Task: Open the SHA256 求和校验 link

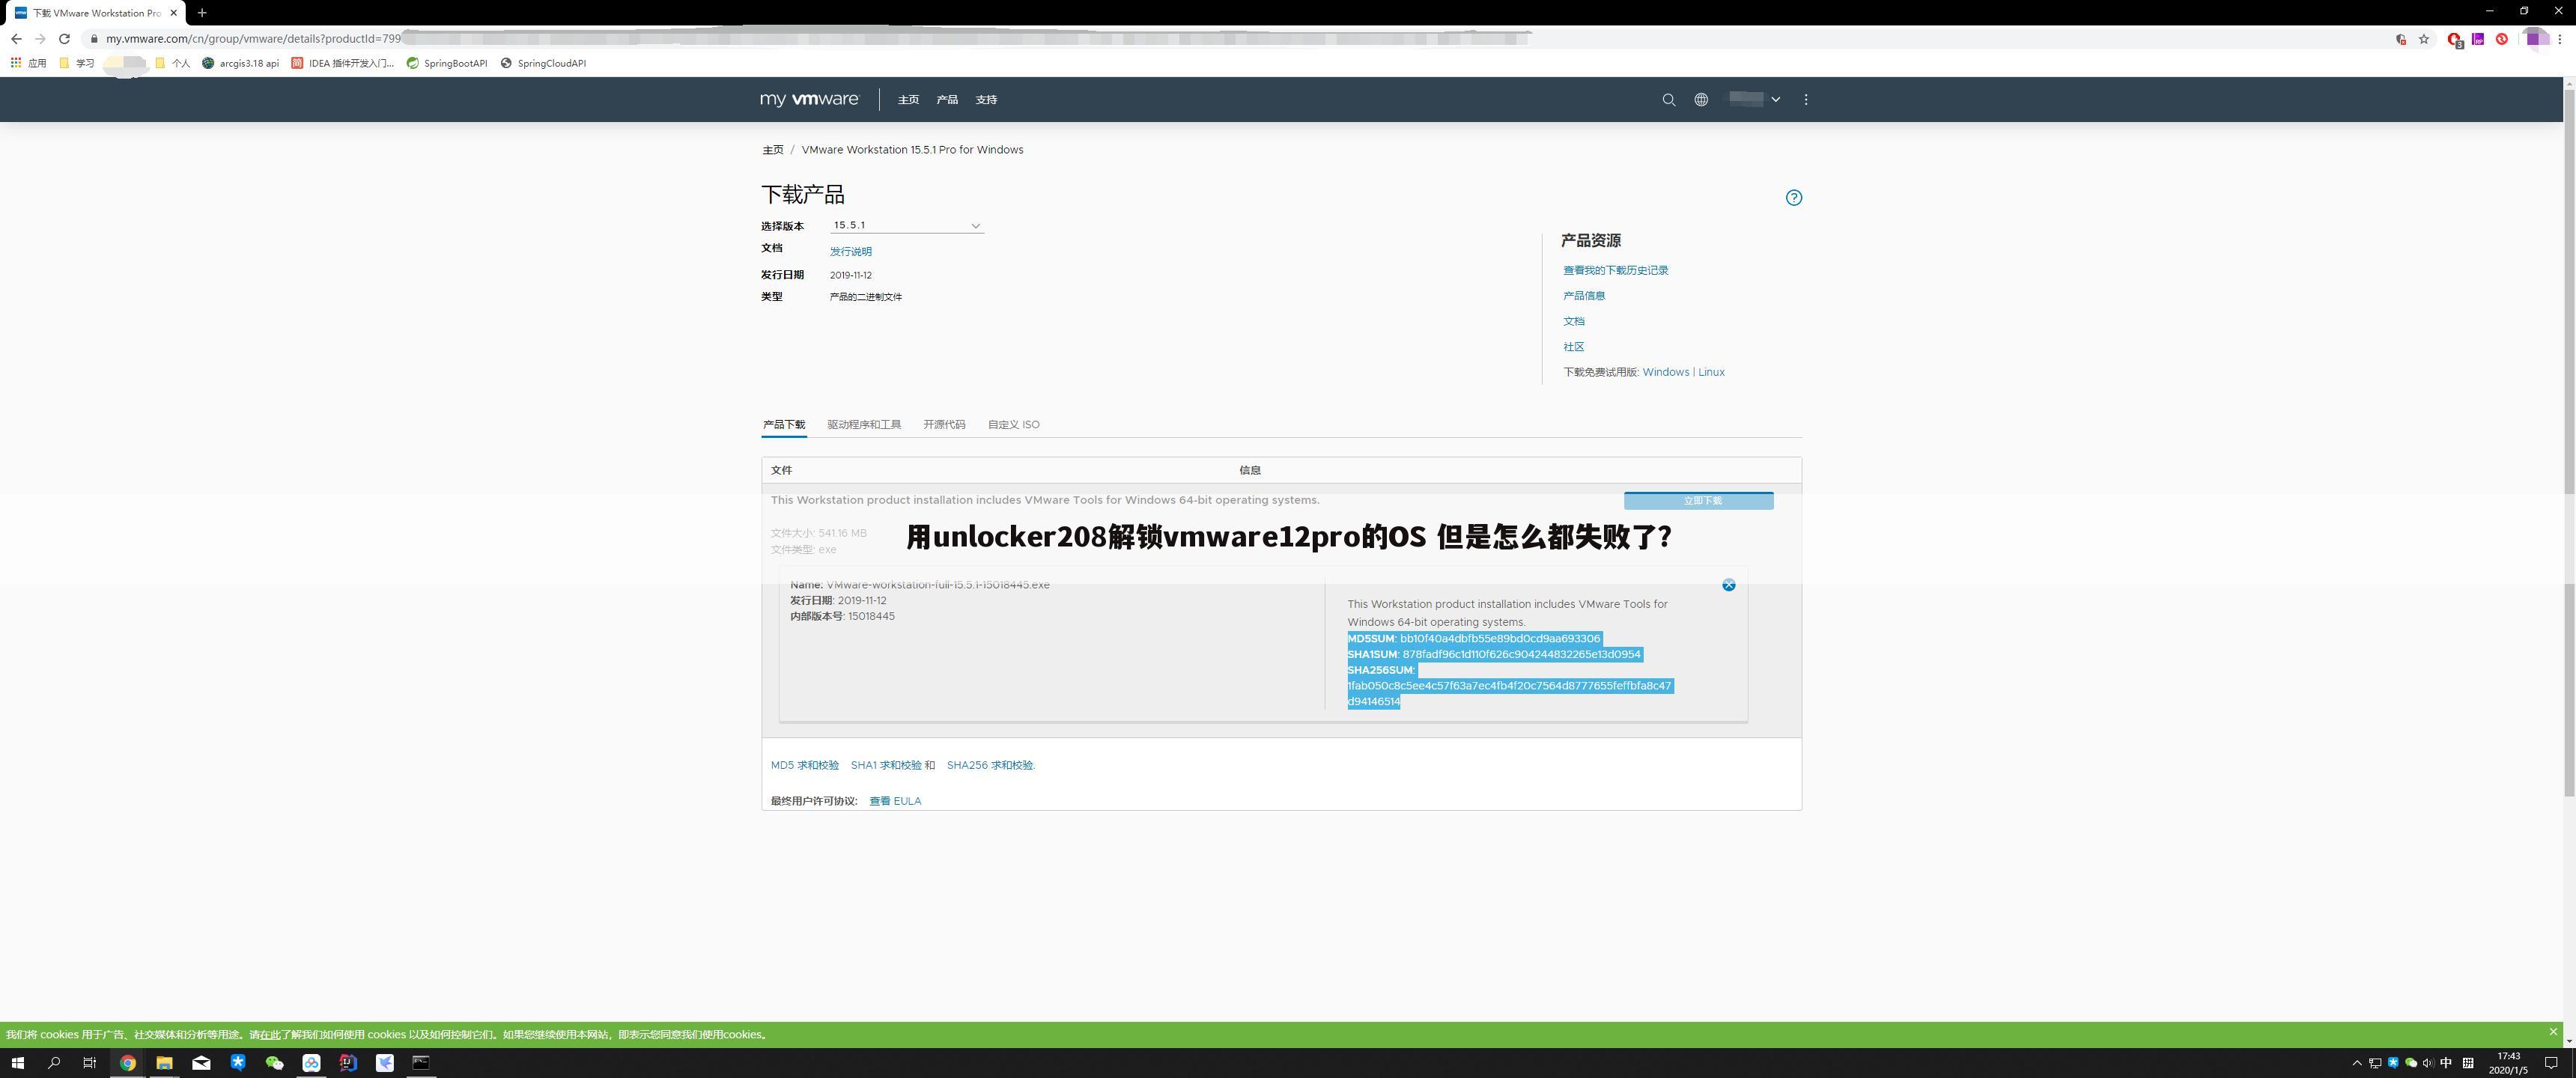Action: pos(990,765)
